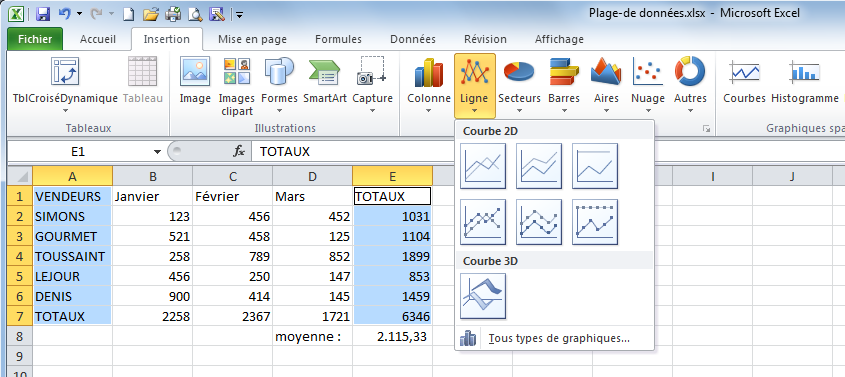Select the Février header cell
The width and height of the screenshot is (845, 377).
click(x=232, y=196)
